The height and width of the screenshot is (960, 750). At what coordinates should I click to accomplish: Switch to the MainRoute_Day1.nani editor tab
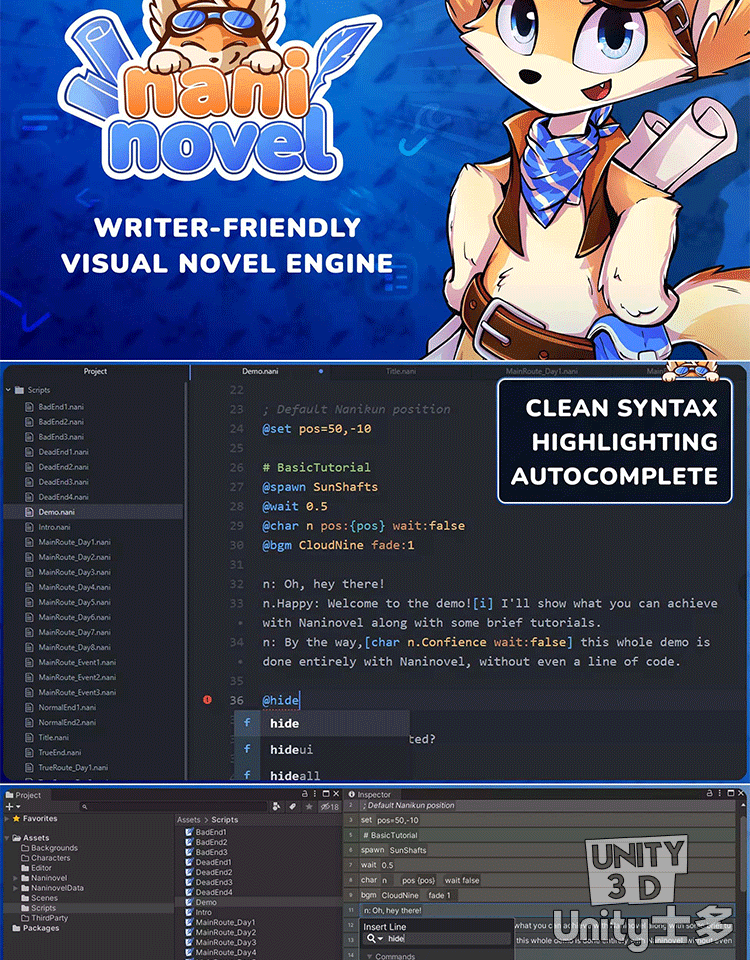point(541,371)
